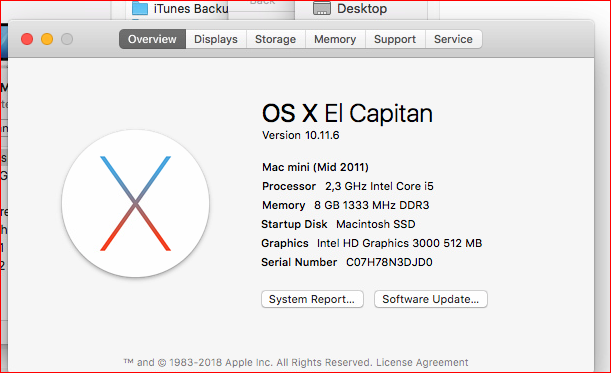The height and width of the screenshot is (373, 611).
Task: Click Intel HD Graphics 3000 512 MB text
Action: [x=399, y=243]
